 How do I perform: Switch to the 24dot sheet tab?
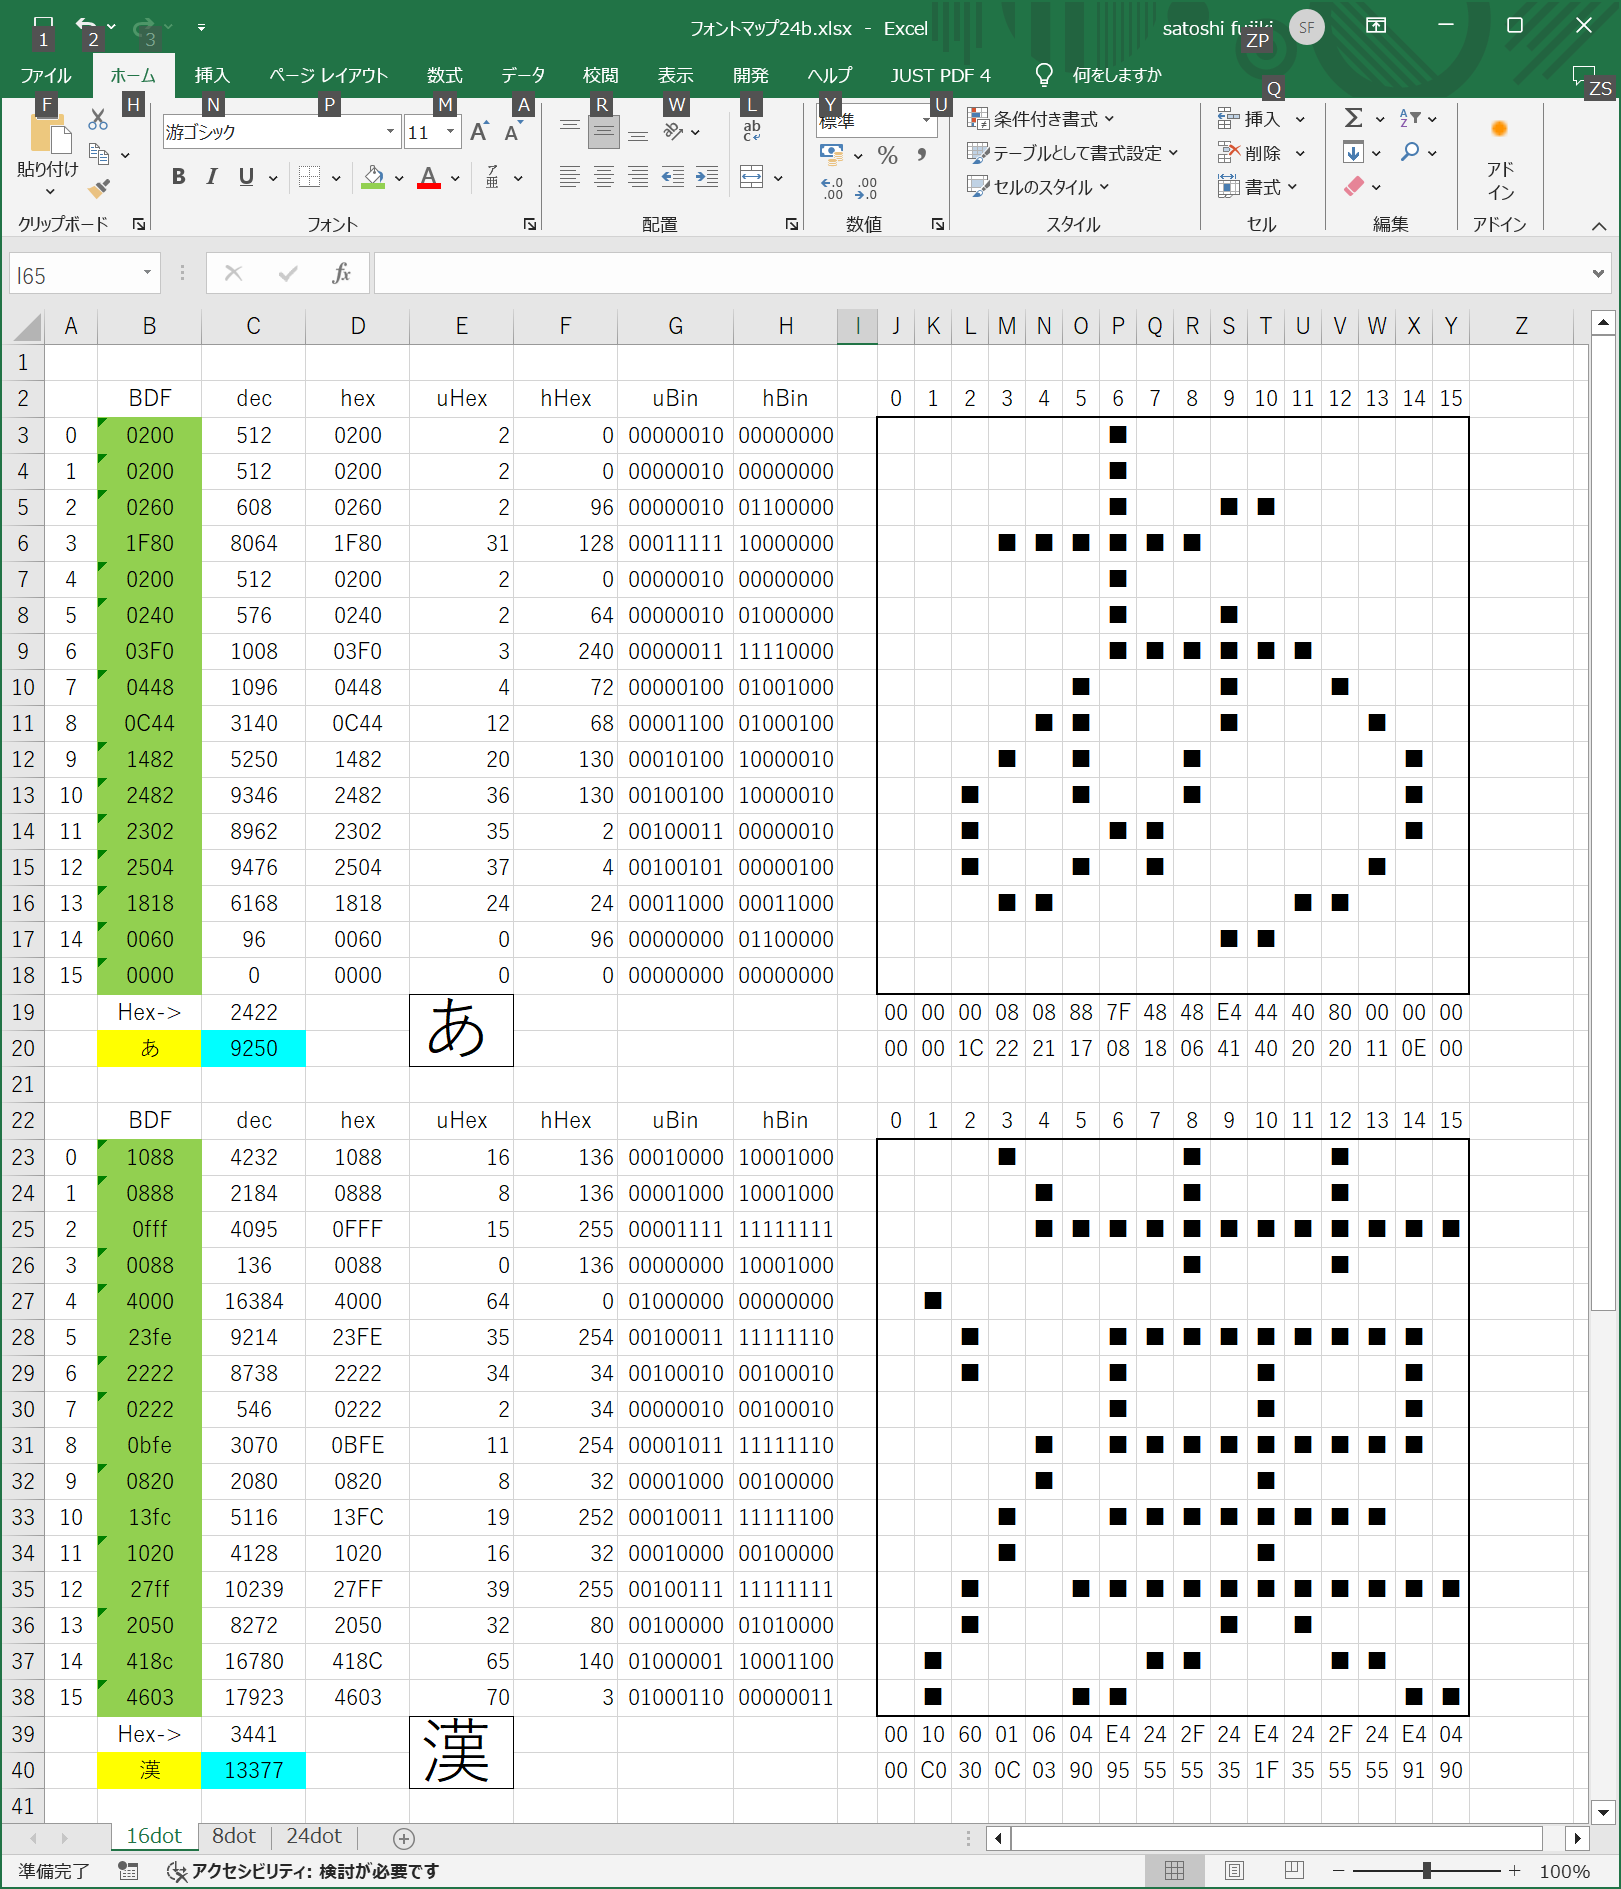(314, 1835)
